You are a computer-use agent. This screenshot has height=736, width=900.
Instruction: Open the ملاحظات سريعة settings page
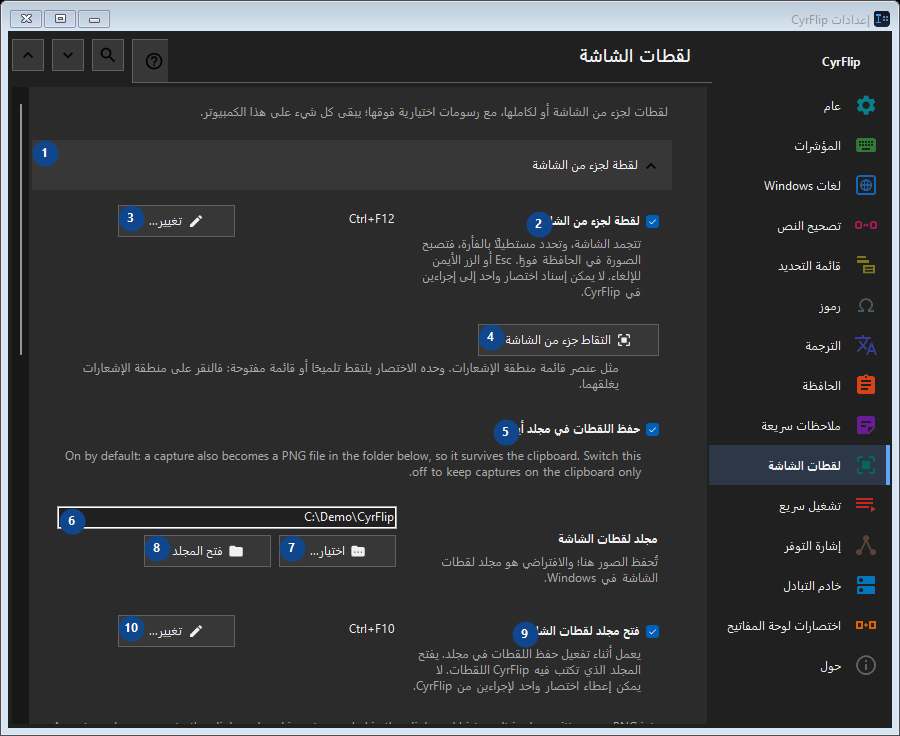[x=799, y=425]
